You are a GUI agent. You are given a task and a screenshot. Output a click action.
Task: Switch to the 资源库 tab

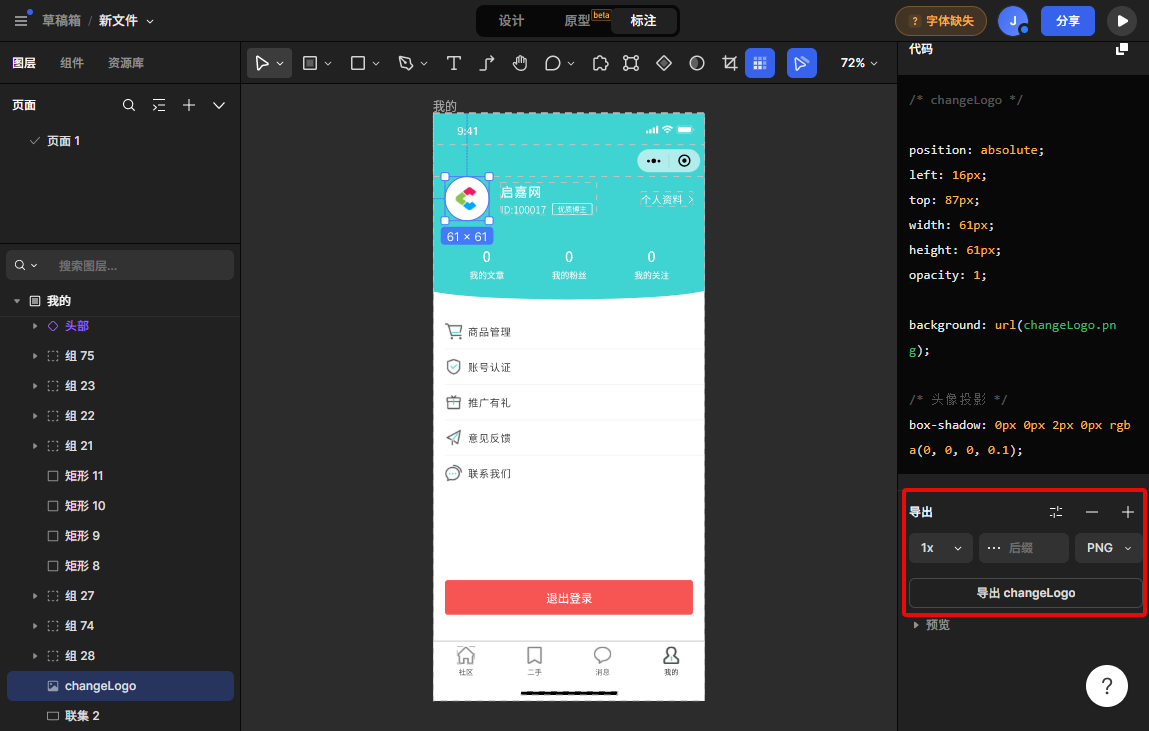click(x=126, y=63)
